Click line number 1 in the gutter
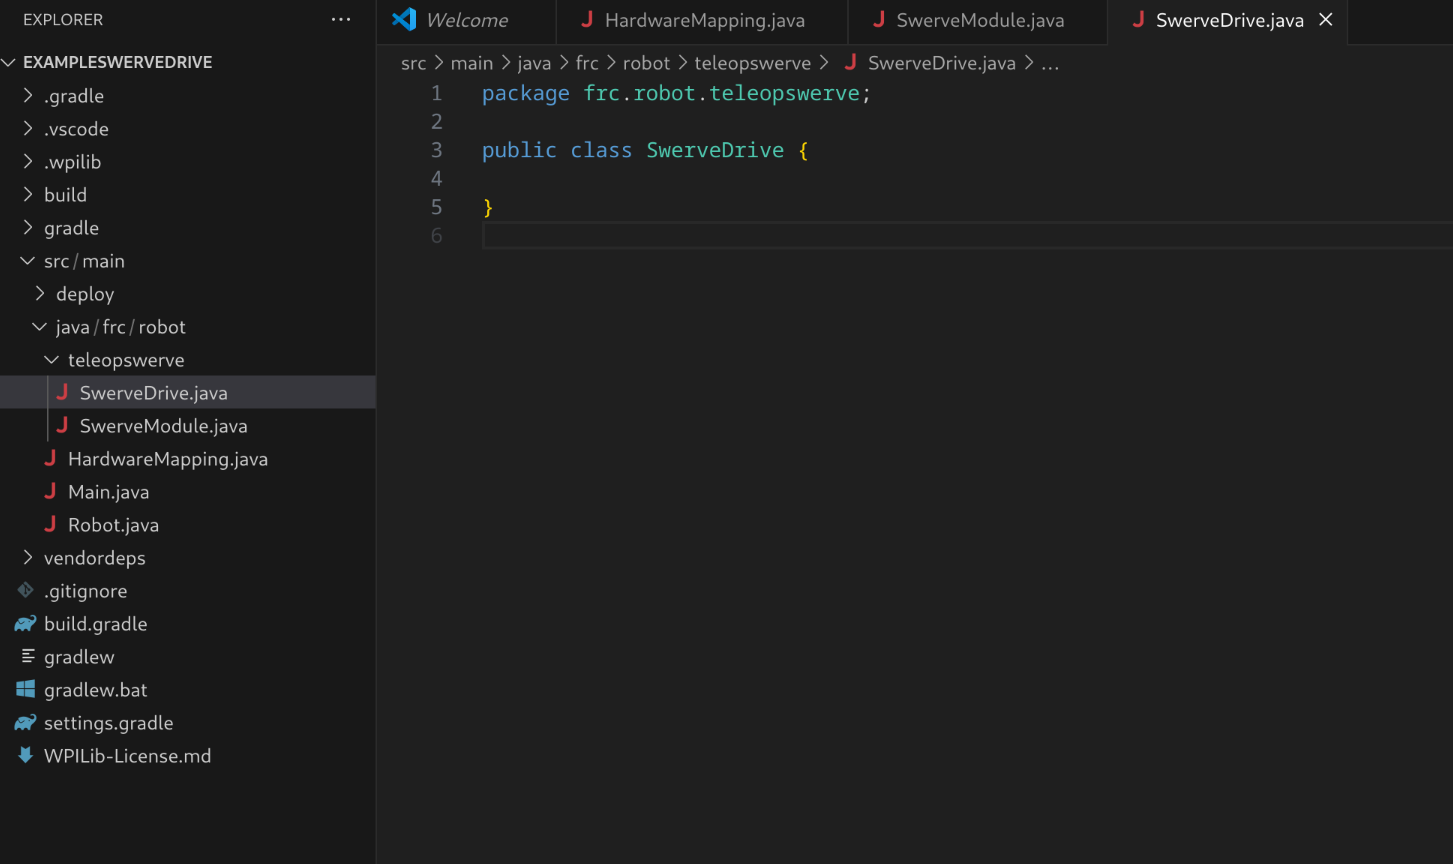 [436, 93]
